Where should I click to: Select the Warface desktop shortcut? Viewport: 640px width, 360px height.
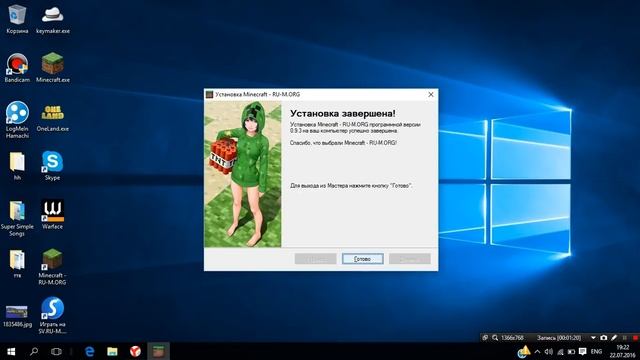point(53,214)
